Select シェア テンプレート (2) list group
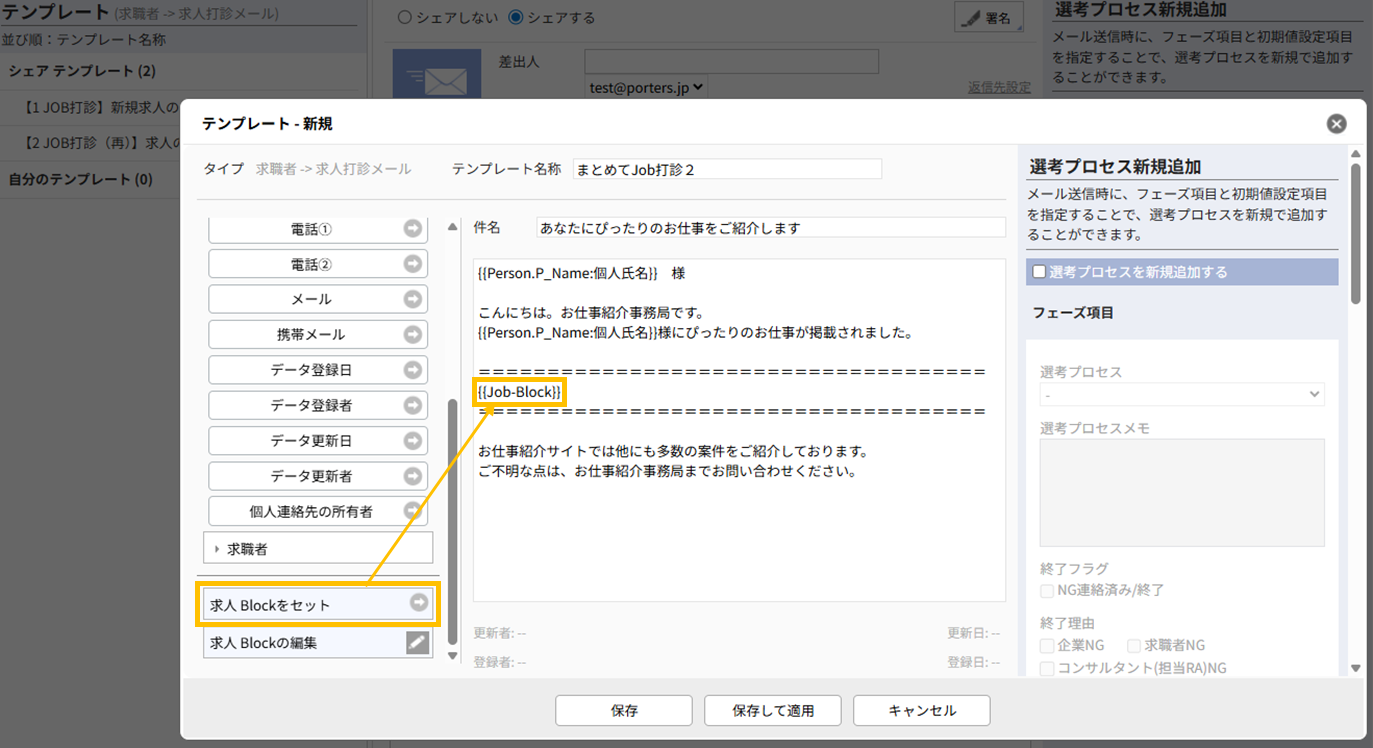Viewport: 1373px width, 748px height. 82,72
